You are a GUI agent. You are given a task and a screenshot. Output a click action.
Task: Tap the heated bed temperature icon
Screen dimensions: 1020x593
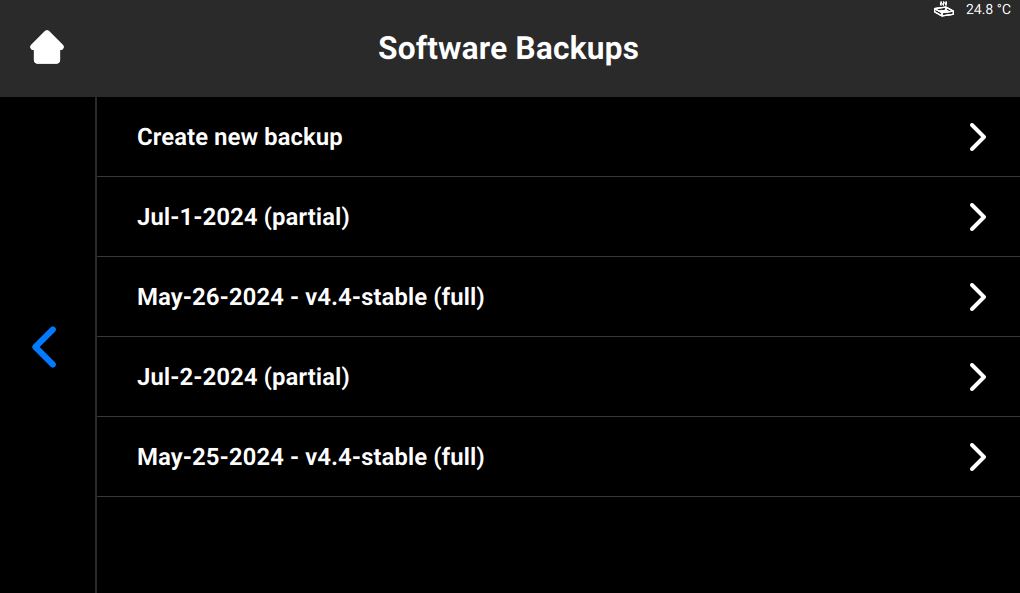(x=943, y=9)
